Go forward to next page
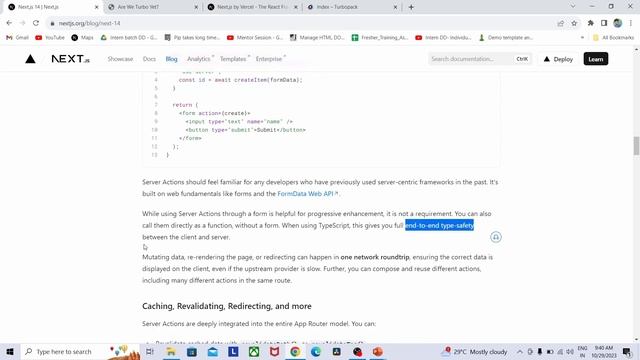 [22, 23]
